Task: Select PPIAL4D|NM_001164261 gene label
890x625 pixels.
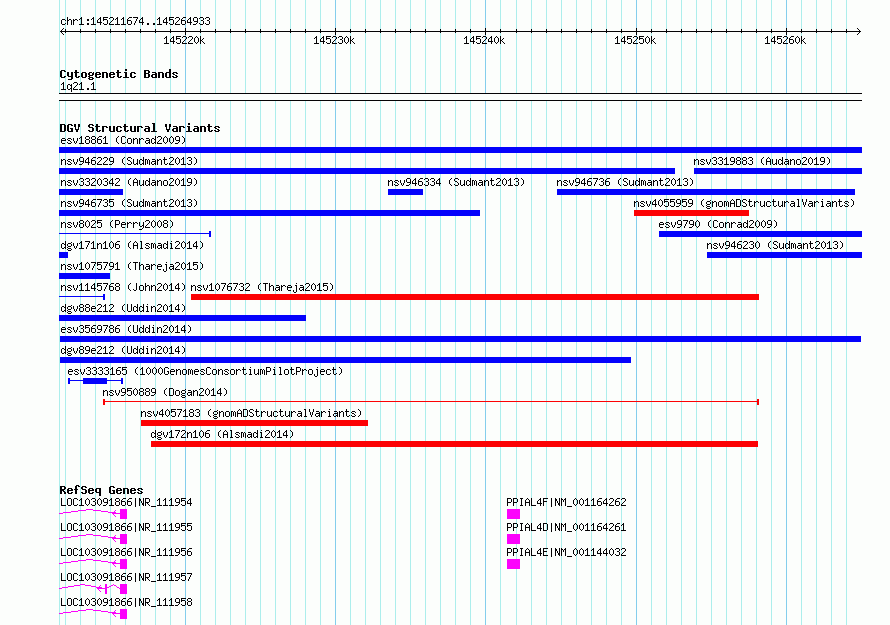Action: point(566,527)
